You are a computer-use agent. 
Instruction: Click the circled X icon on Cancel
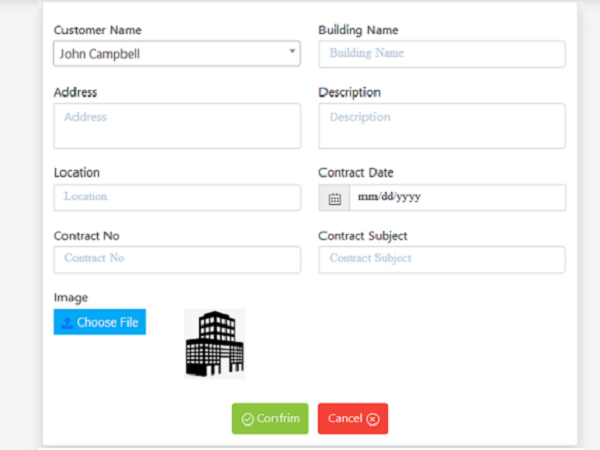pos(373,419)
